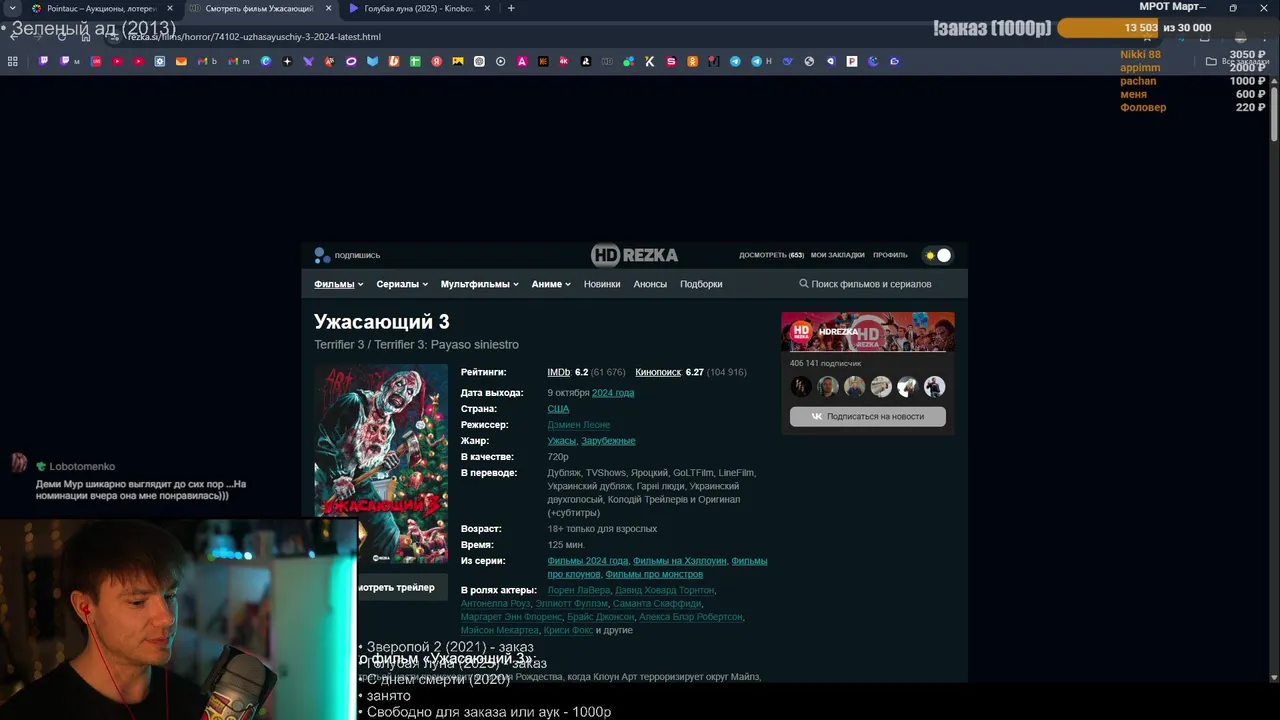The image size is (1280, 720).
Task: Open actor Лорен ЛаВера page
Action: [578, 591]
